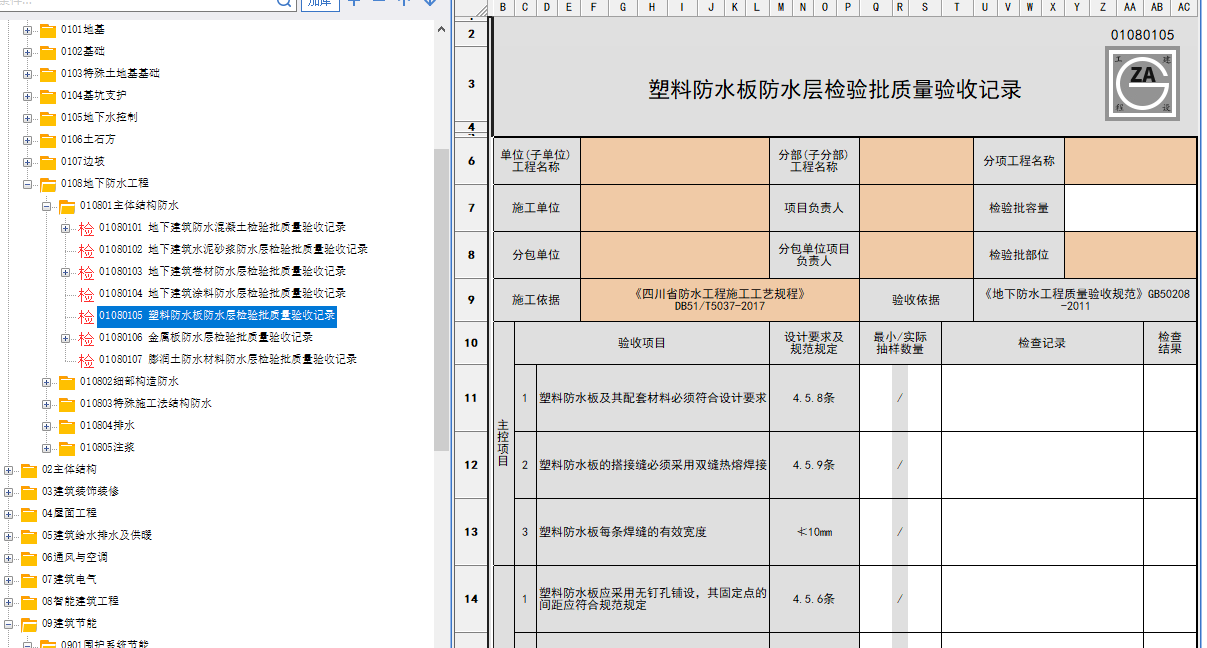Click the folder icon beside 0103特殊土地基基础
Image resolution: width=1207 pixels, height=648 pixels.
click(x=48, y=74)
